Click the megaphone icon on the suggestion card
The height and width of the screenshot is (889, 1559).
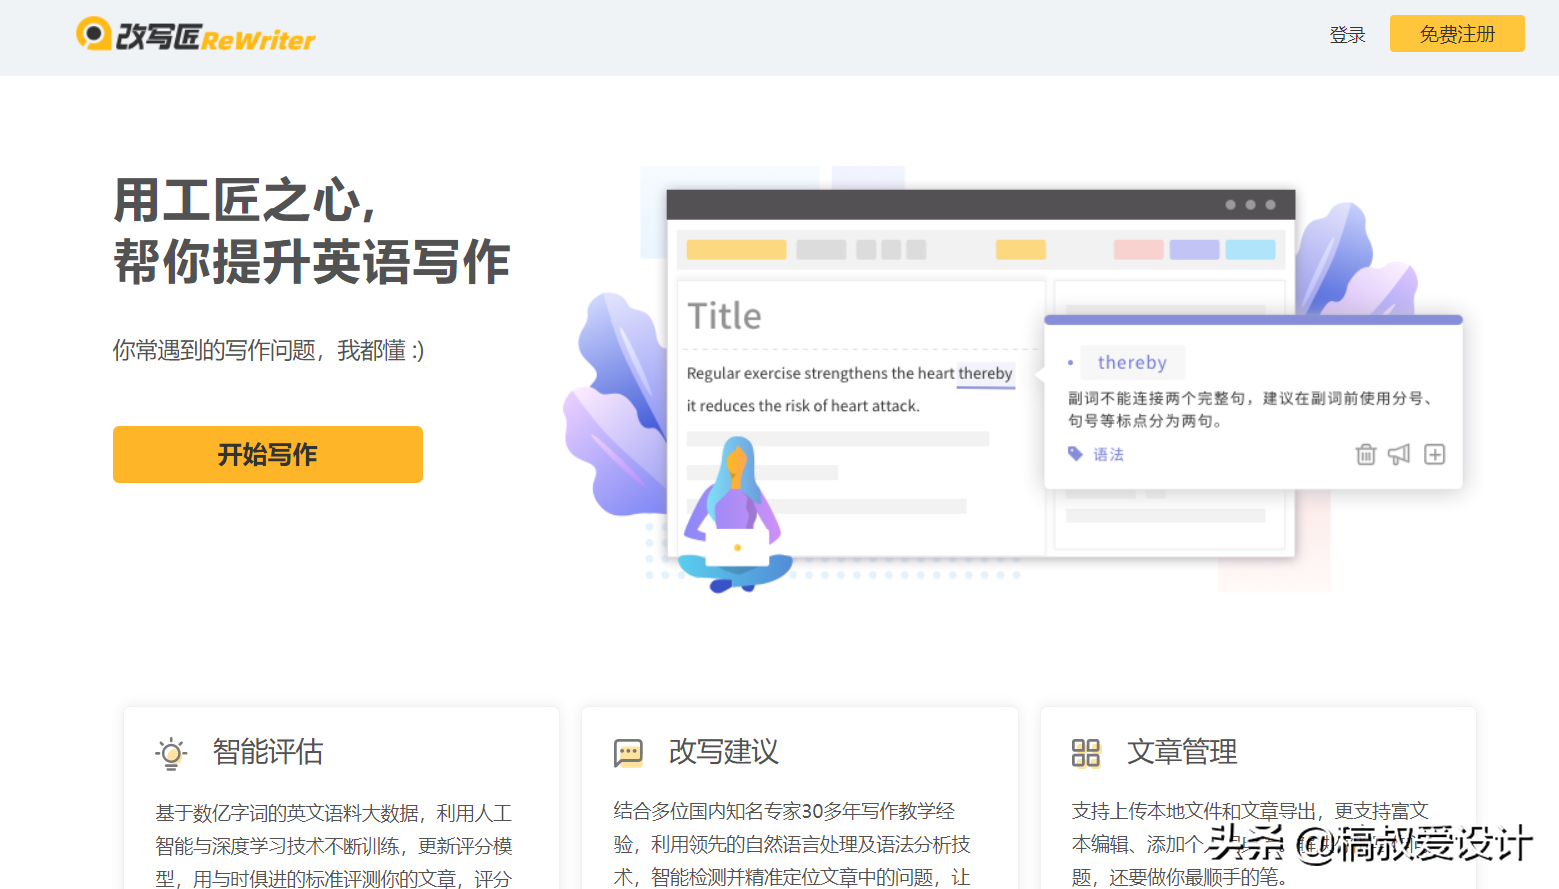coord(1399,454)
